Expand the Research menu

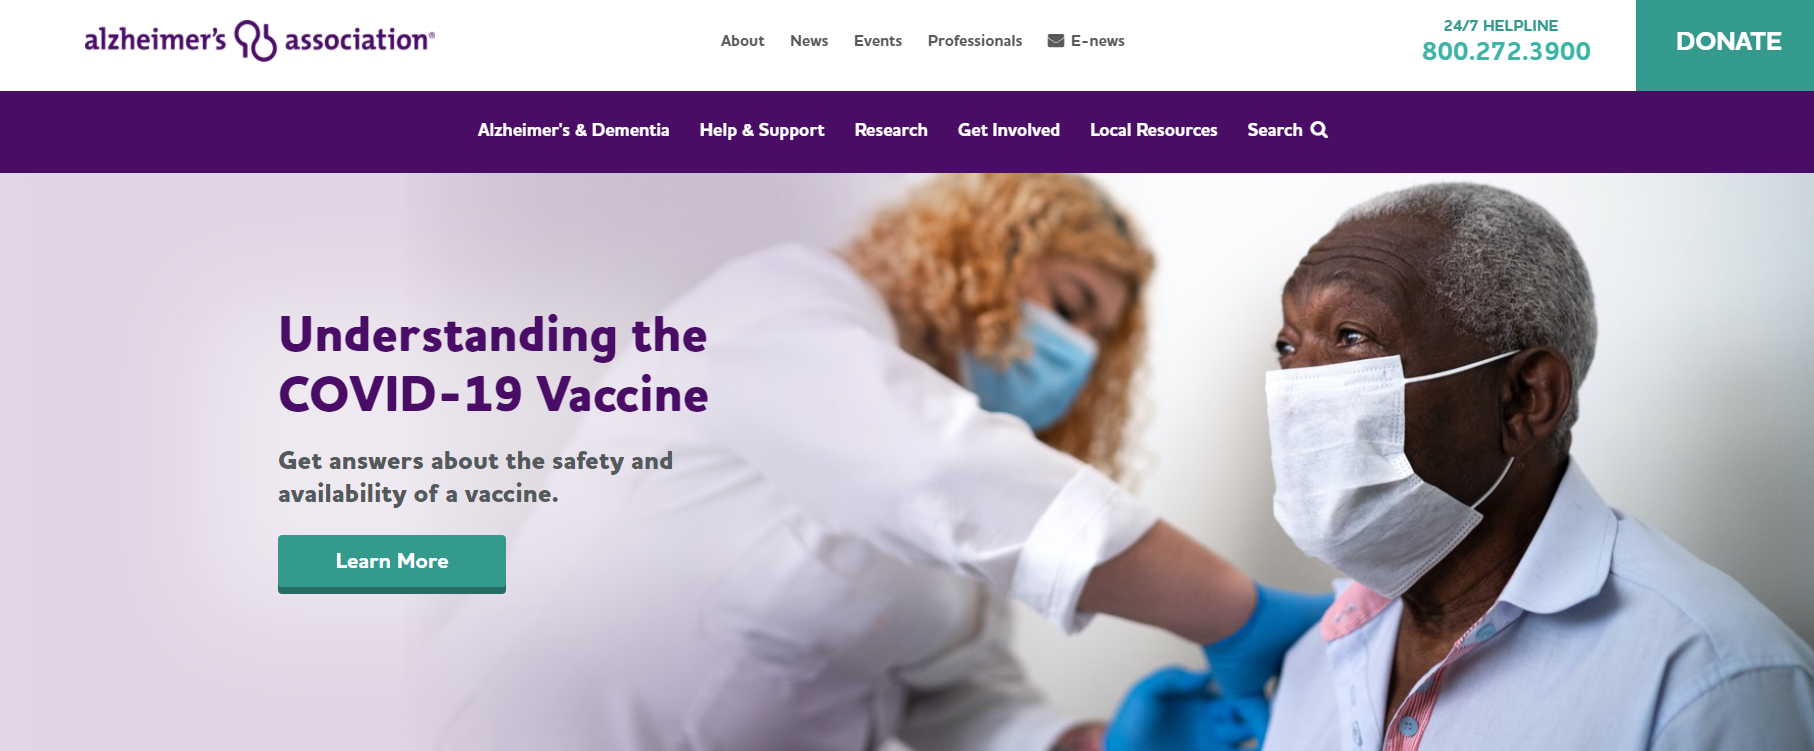tap(891, 130)
